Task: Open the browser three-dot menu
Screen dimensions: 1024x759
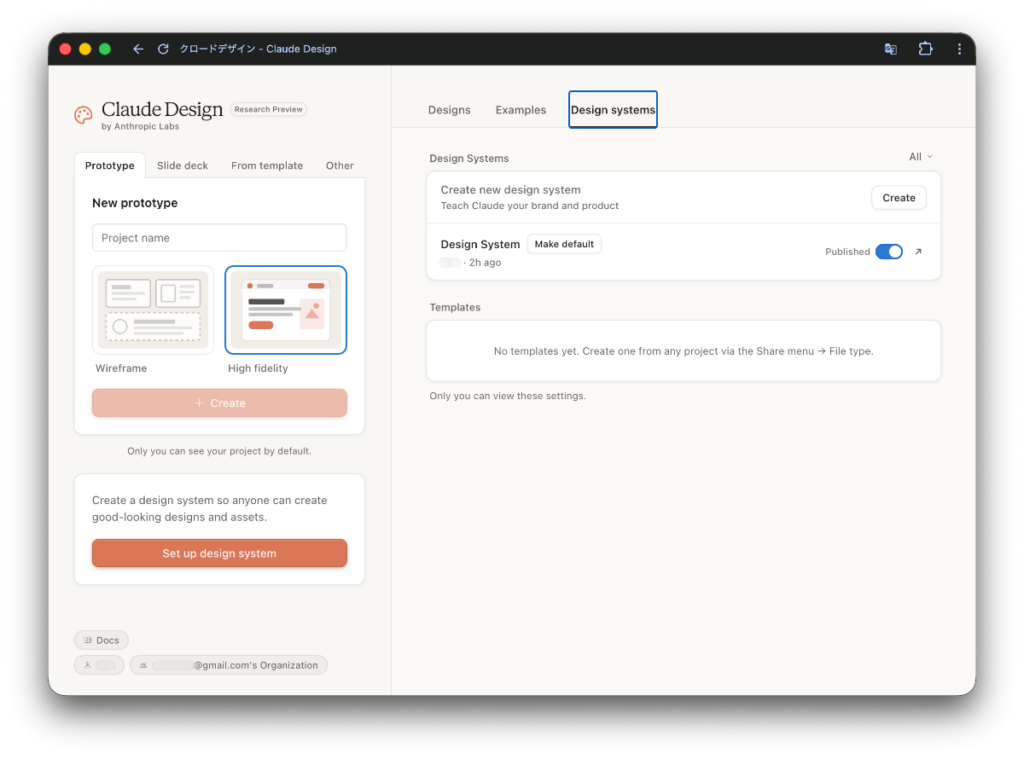Action: 959,49
